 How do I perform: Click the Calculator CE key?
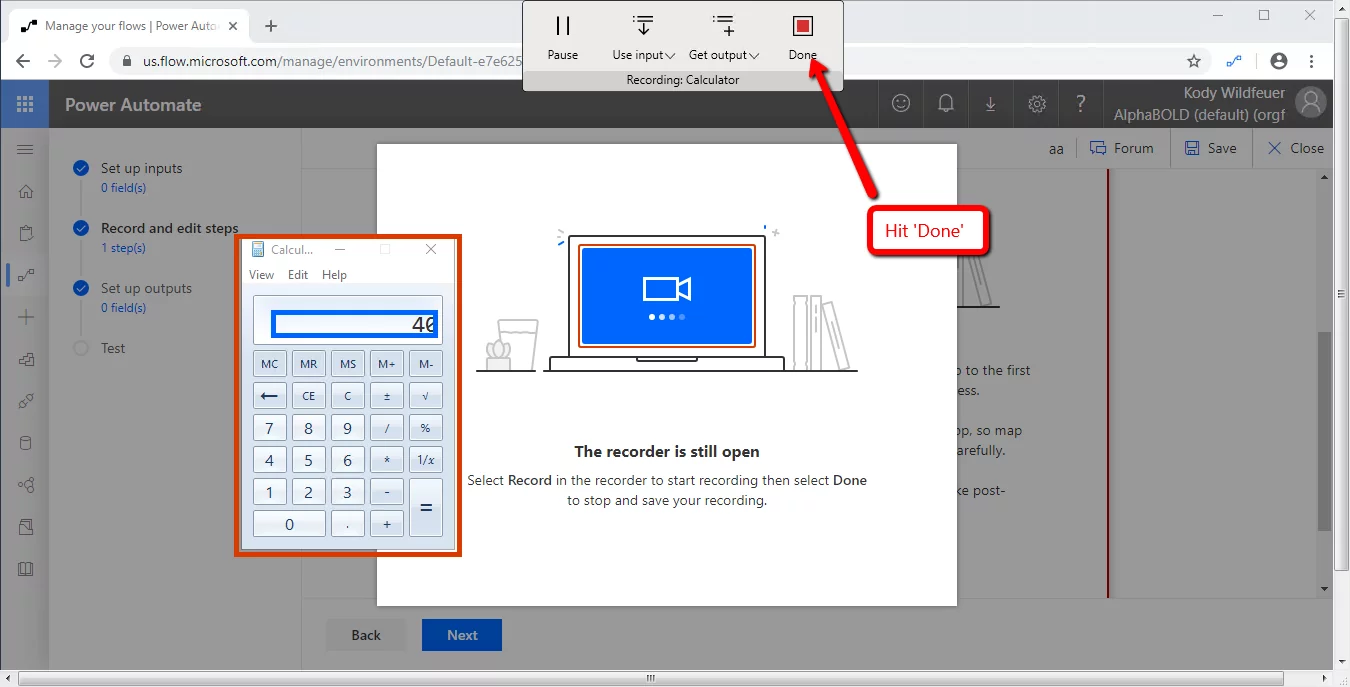[x=308, y=396]
